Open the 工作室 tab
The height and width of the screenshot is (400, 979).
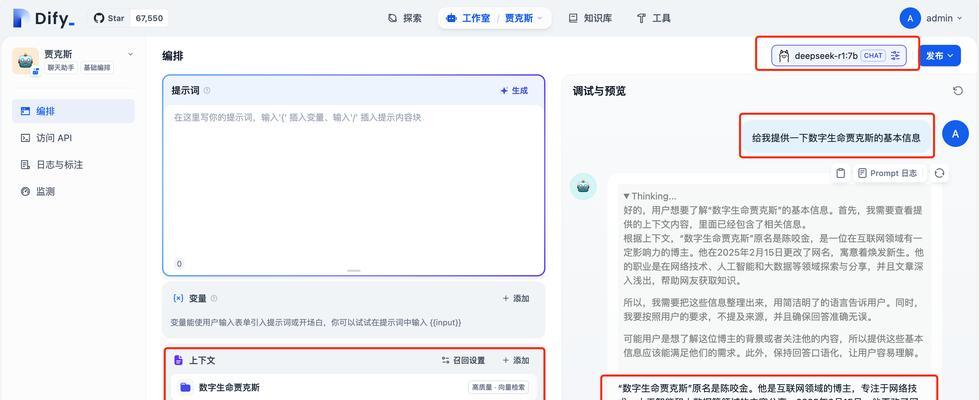(469, 18)
